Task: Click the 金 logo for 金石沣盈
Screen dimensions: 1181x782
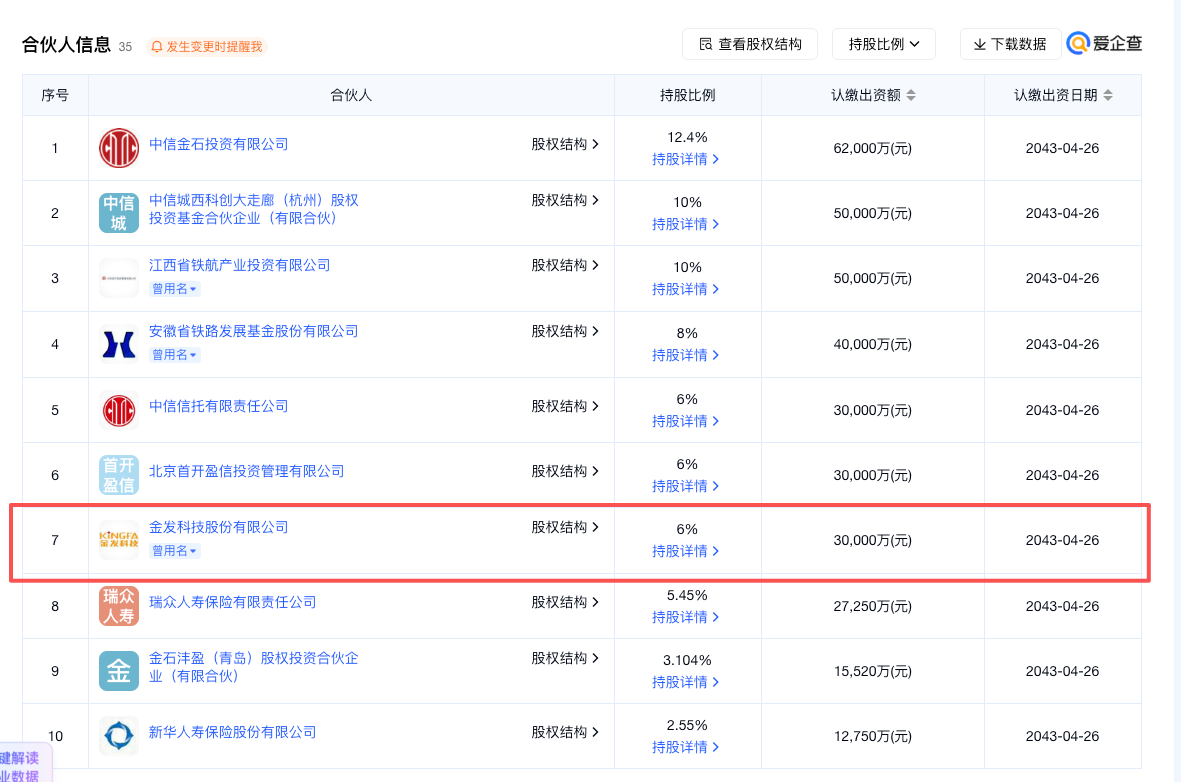Action: tap(119, 671)
